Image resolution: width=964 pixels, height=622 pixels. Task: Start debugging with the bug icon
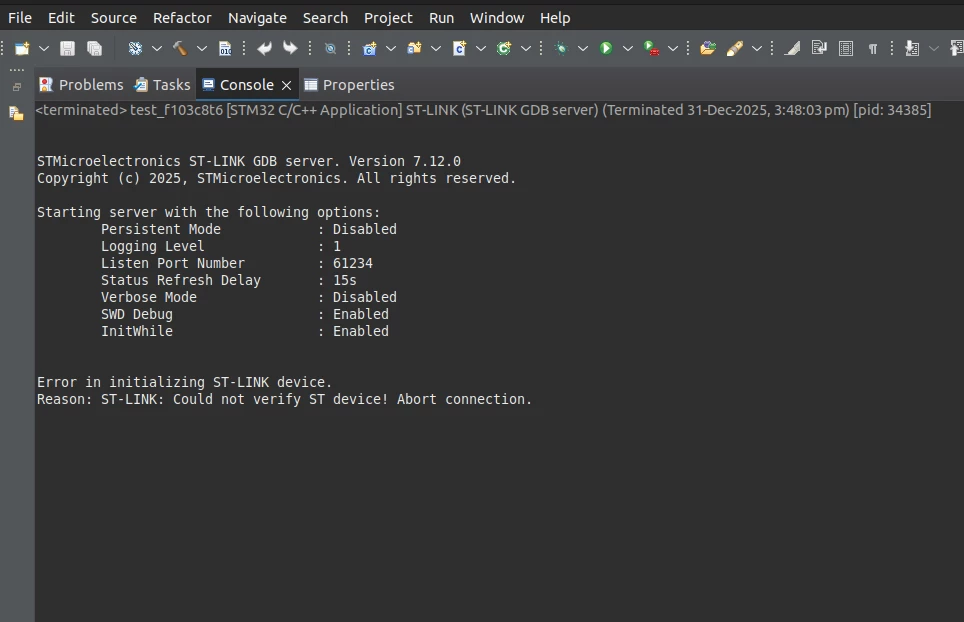pyautogui.click(x=561, y=49)
